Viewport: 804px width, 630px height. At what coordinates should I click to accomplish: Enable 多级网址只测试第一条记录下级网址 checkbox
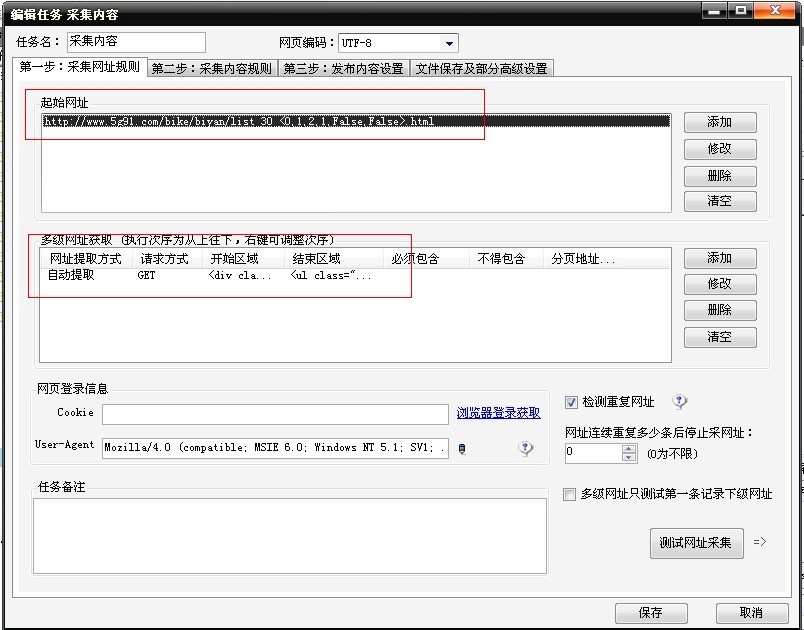coord(570,494)
